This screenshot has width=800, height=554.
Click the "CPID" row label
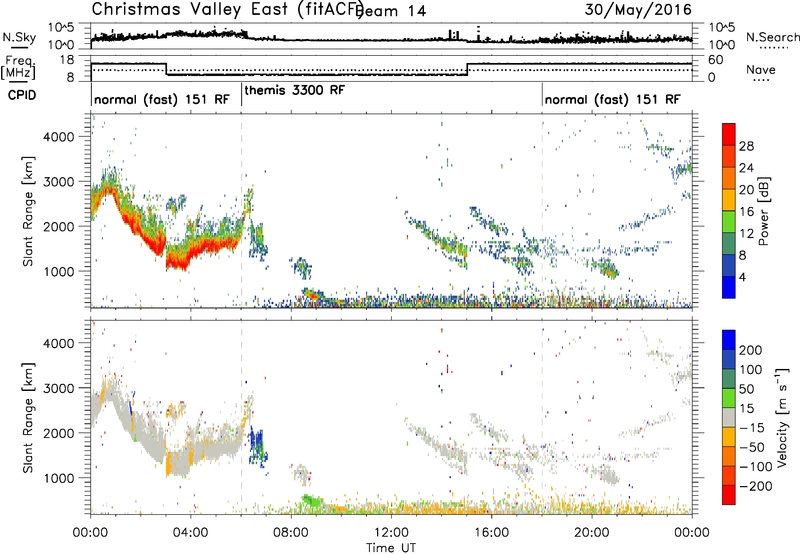click(x=22, y=95)
